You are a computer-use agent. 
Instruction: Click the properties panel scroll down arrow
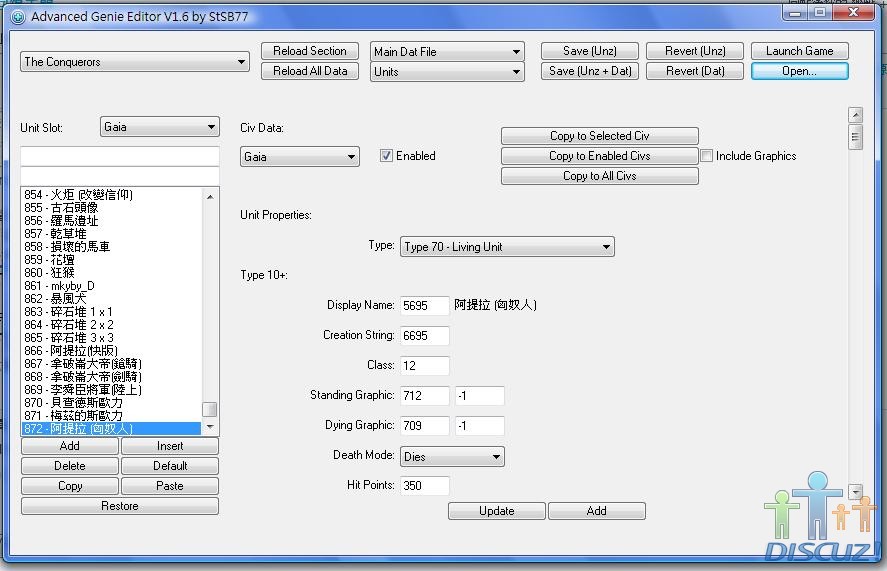tap(855, 491)
